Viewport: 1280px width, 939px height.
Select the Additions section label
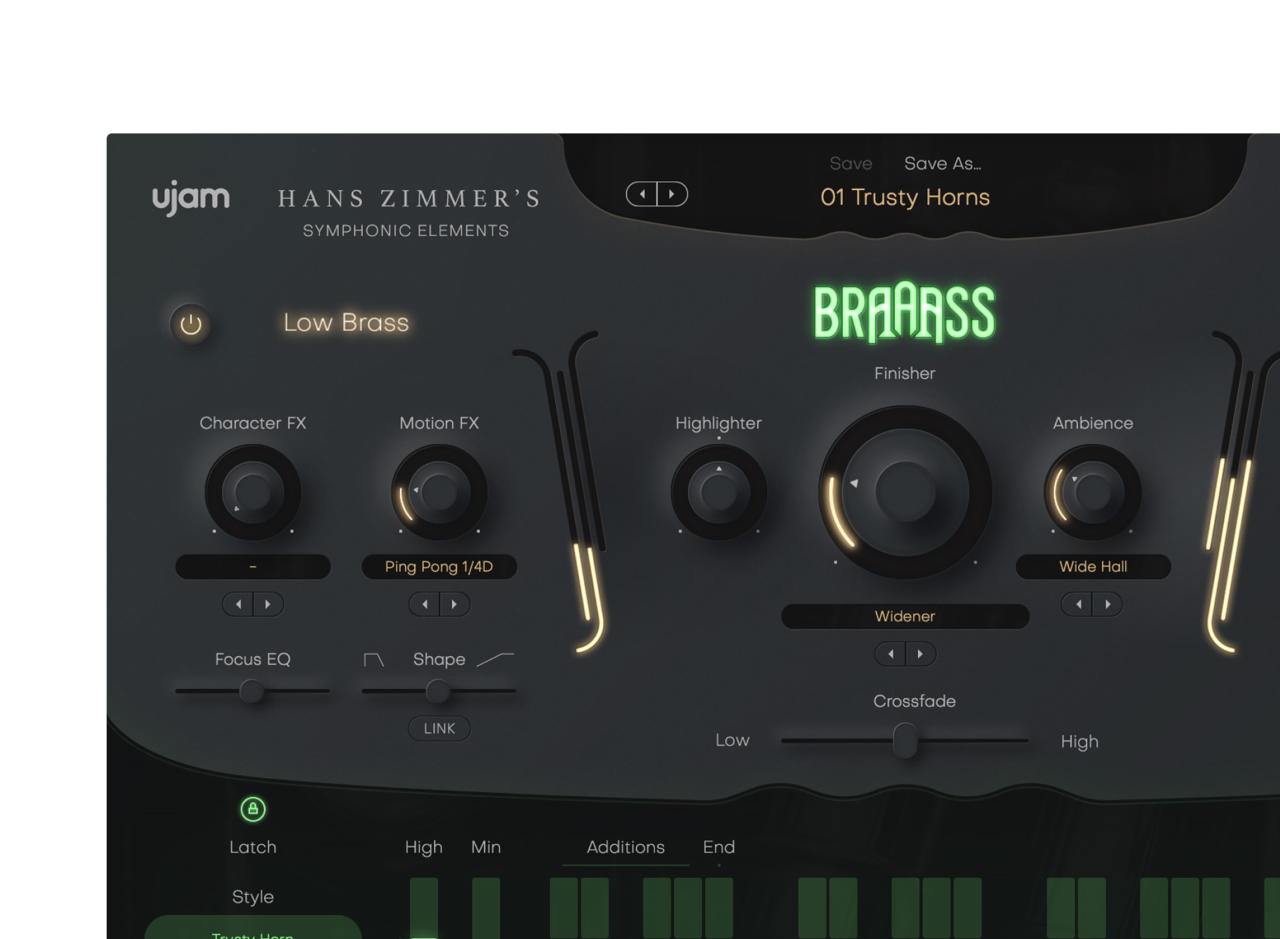point(626,847)
